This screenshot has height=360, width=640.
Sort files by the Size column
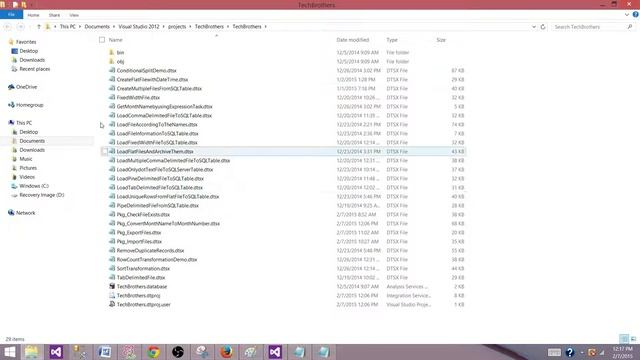click(441, 40)
